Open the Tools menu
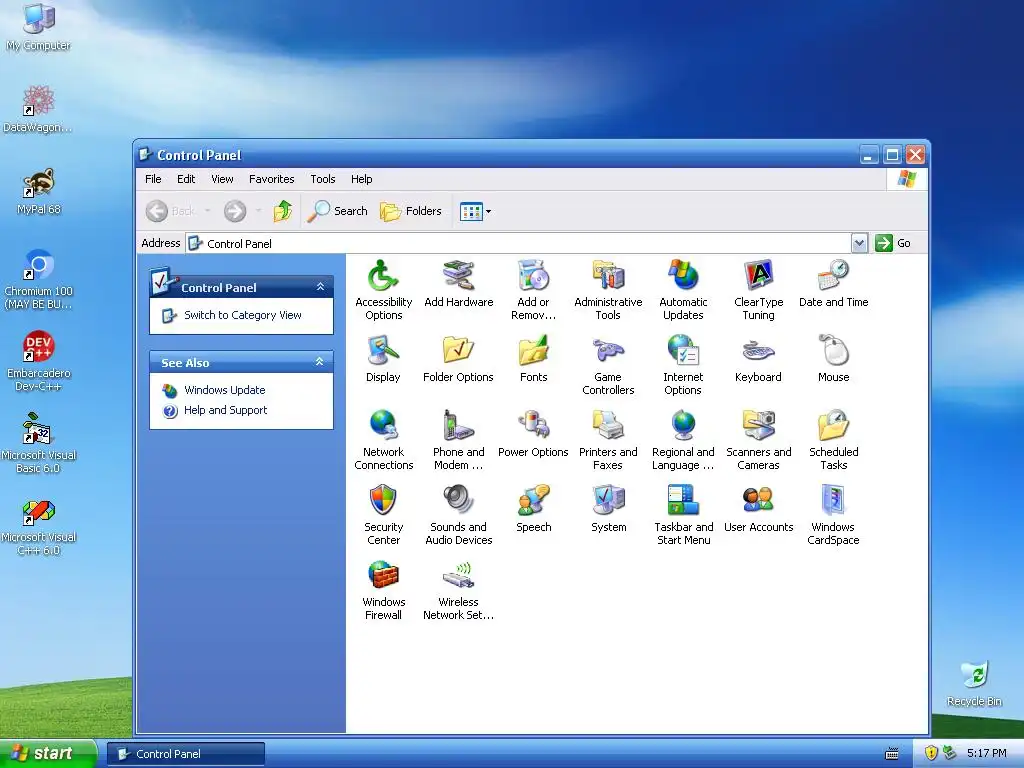1024x768 pixels. 323,179
